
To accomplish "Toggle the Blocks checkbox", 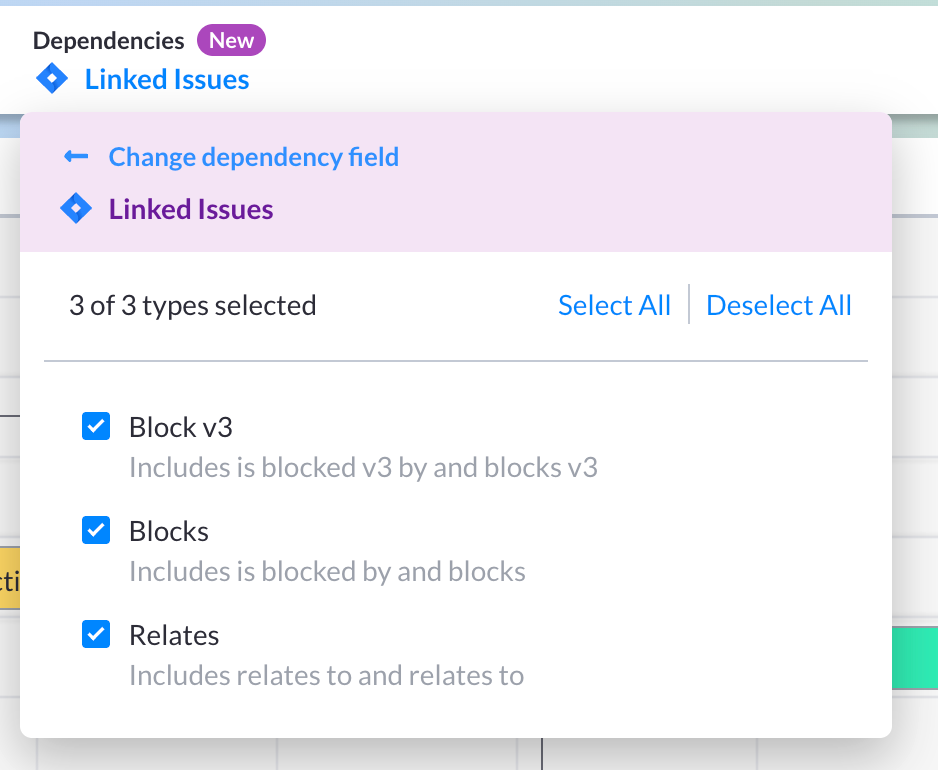I will [96, 531].
